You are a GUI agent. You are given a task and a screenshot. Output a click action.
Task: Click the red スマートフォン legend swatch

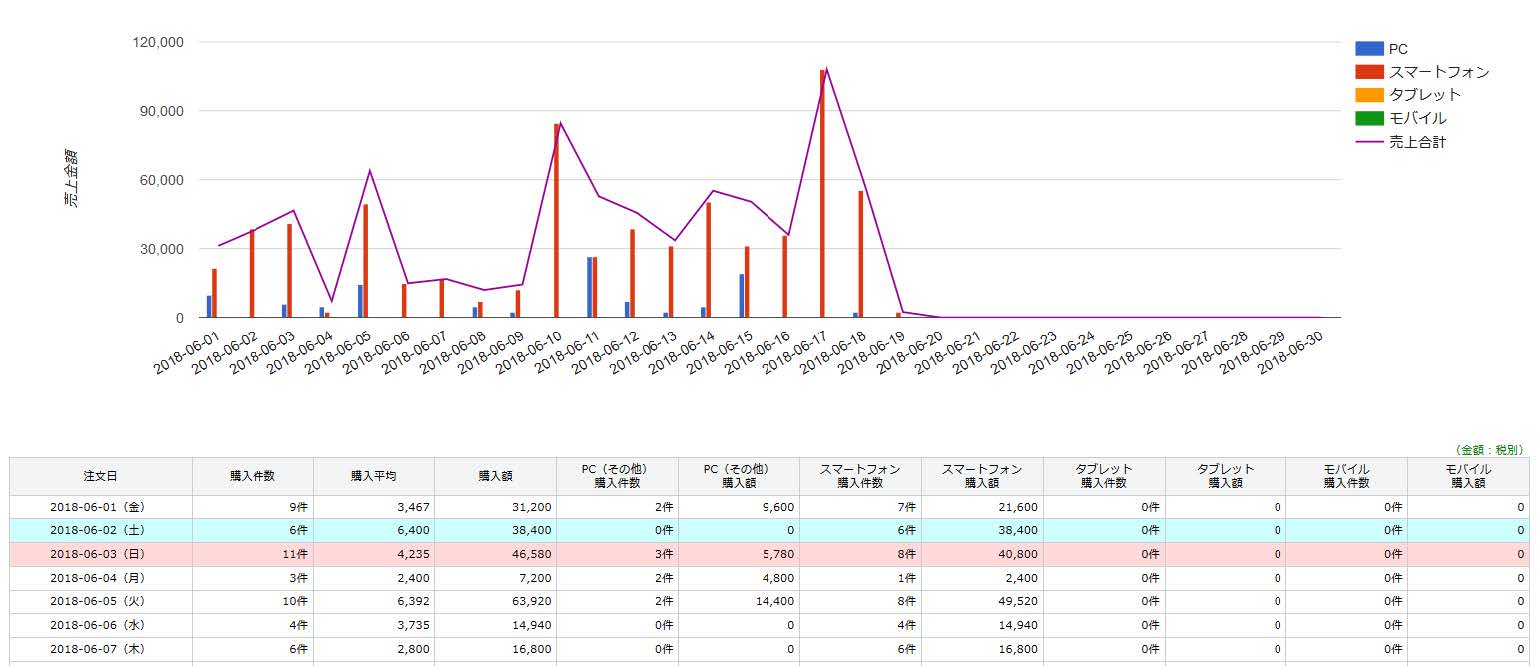pyautogui.click(x=1369, y=72)
